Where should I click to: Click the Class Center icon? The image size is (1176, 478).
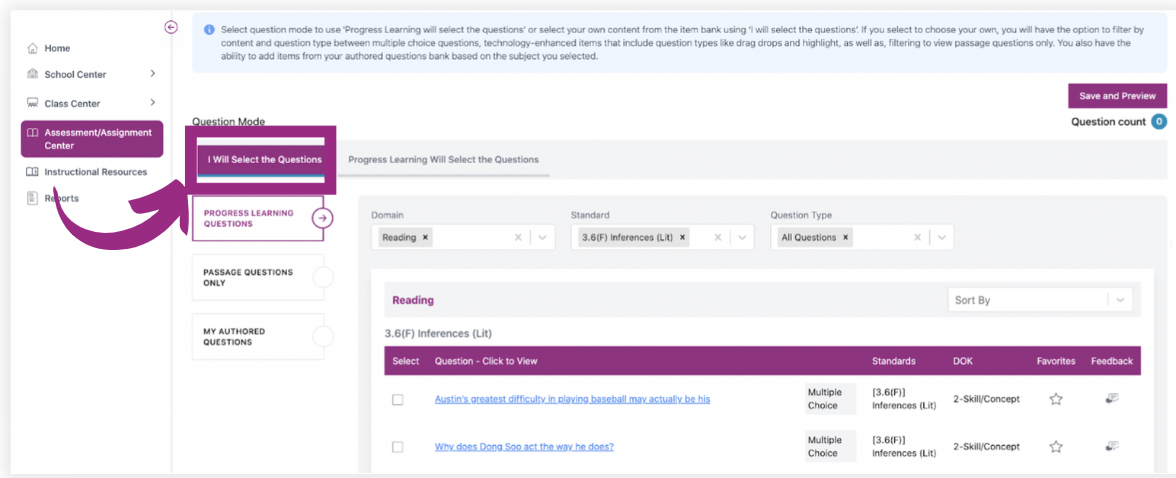(32, 103)
